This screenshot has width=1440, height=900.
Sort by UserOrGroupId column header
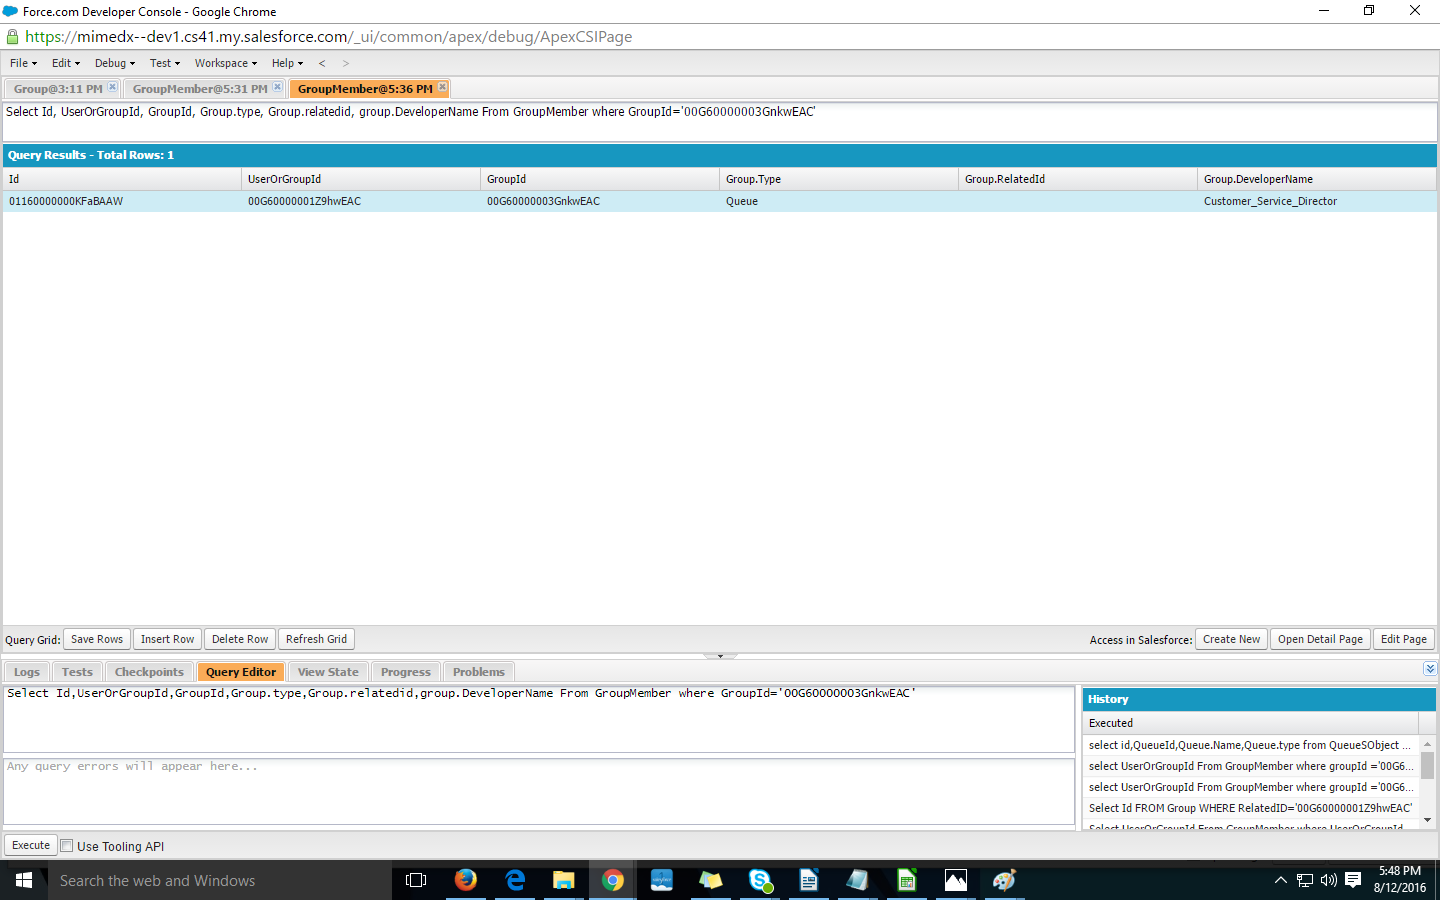pos(360,179)
